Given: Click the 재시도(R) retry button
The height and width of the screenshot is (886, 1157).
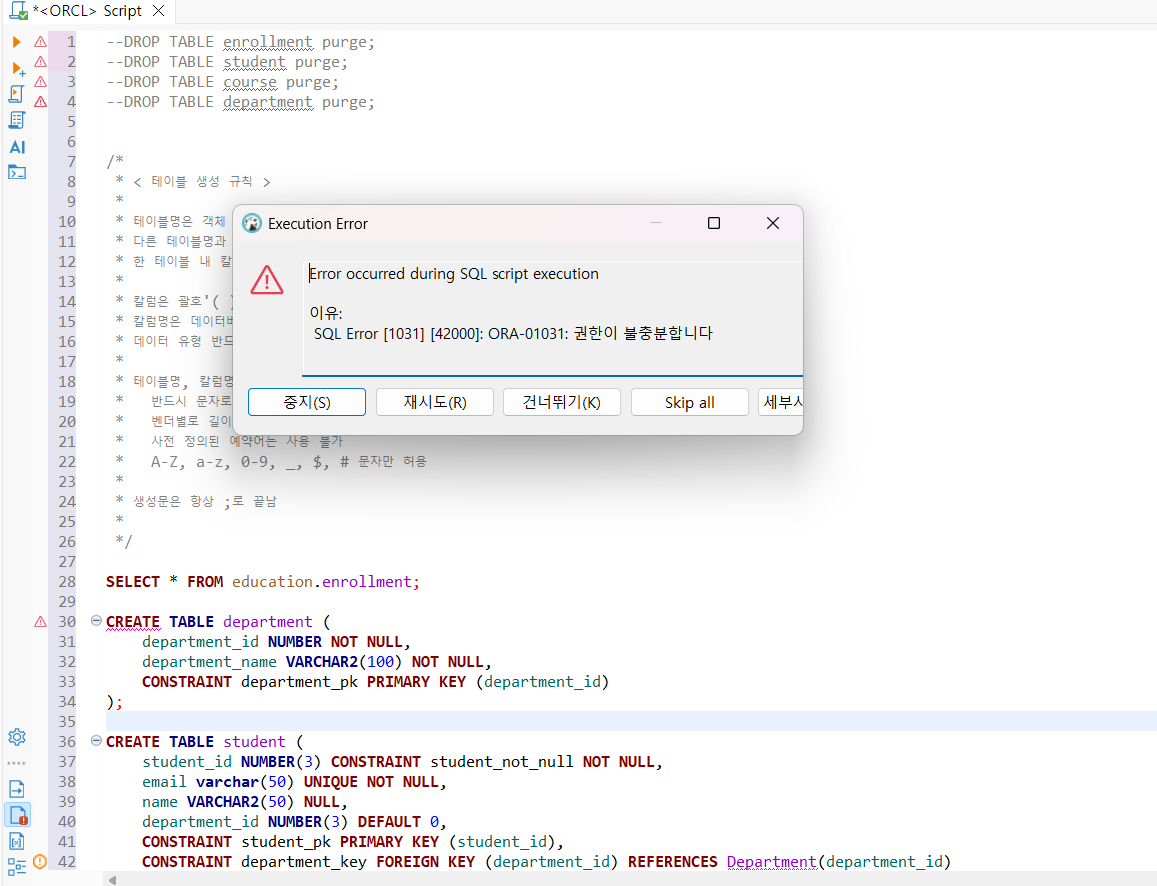Looking at the screenshot, I should click(435, 402).
